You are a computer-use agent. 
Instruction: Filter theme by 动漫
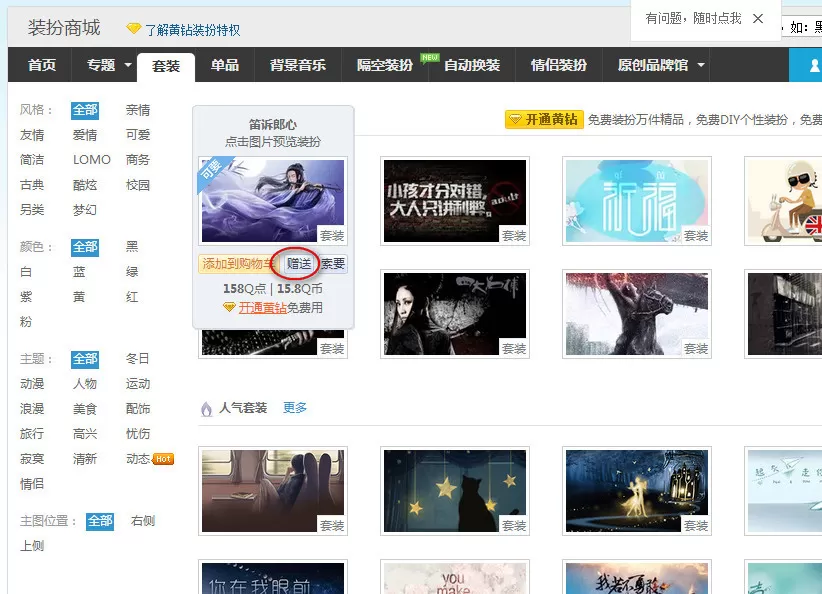[x=32, y=384]
